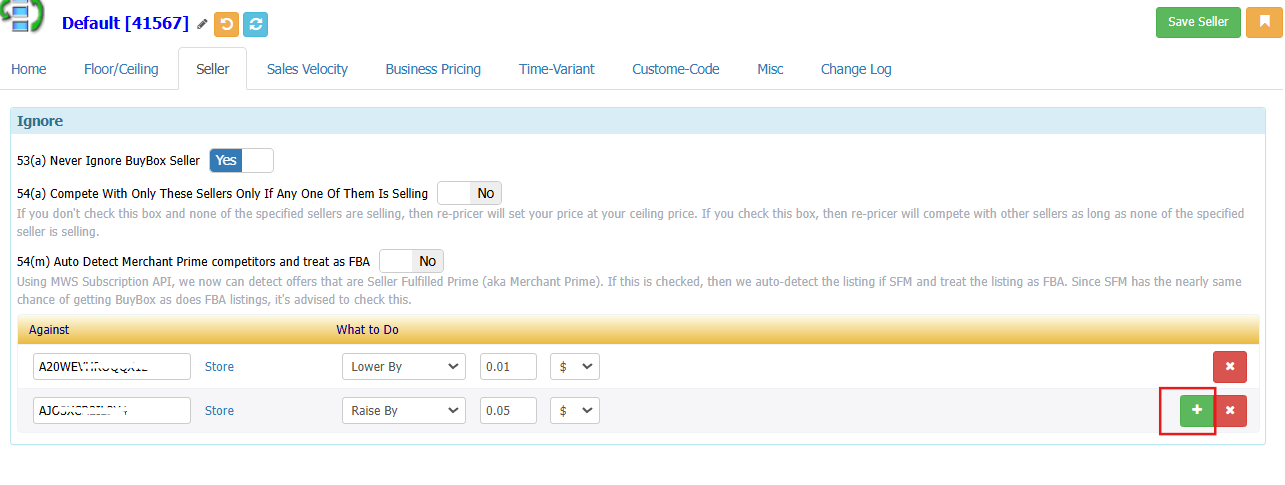The width and height of the screenshot is (1285, 485).
Task: Open the Lower By action dropdown
Action: [403, 367]
